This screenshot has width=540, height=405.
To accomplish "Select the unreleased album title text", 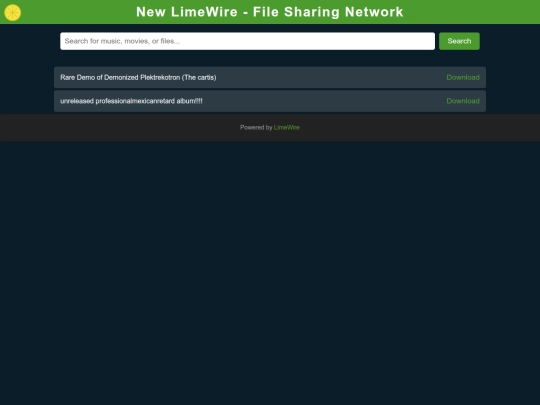I will coord(131,101).
